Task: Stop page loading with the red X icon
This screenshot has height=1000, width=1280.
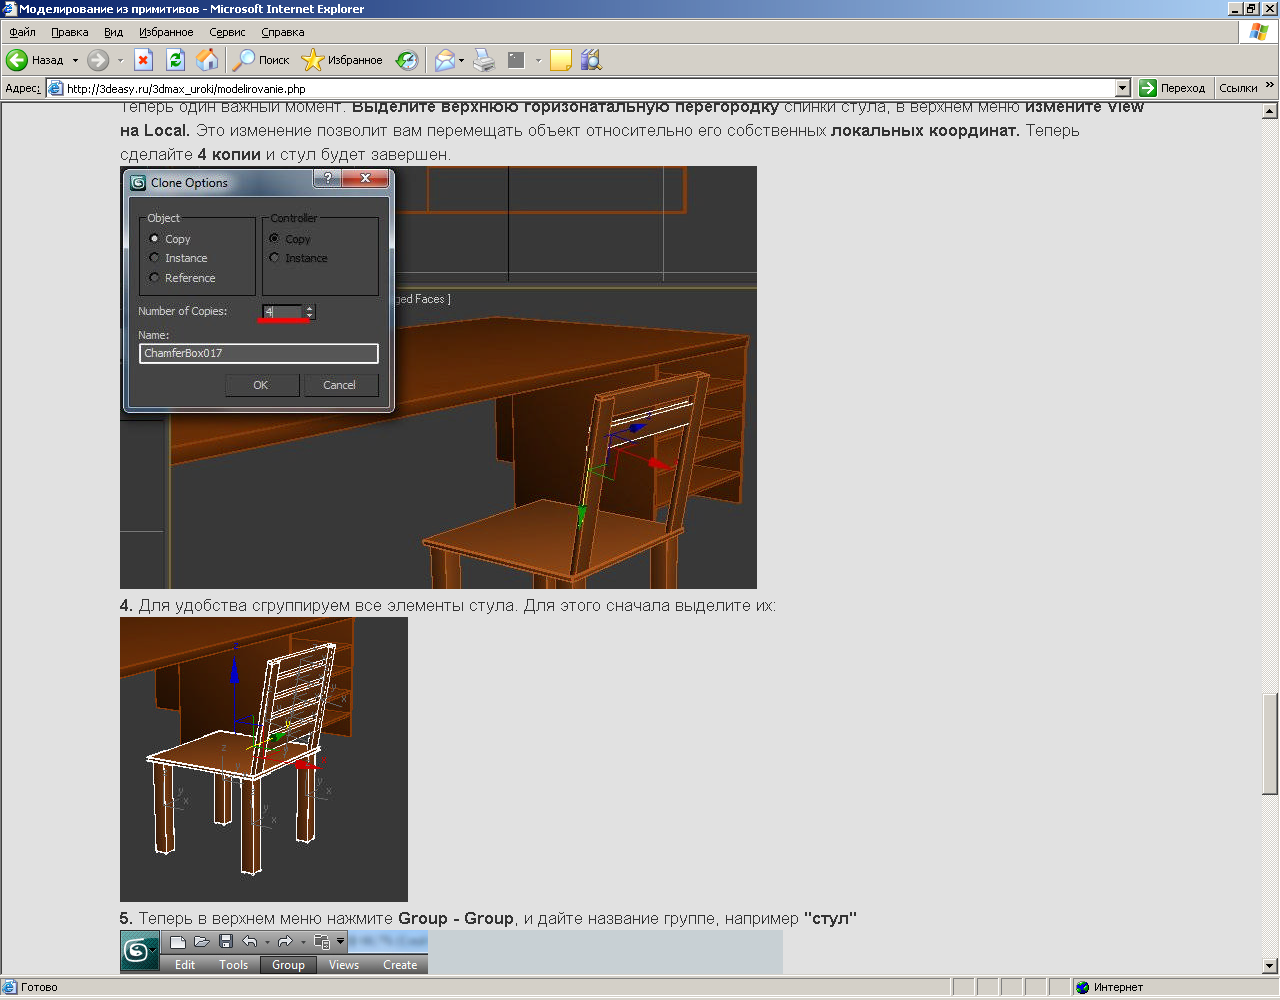Action: pyautogui.click(x=143, y=60)
